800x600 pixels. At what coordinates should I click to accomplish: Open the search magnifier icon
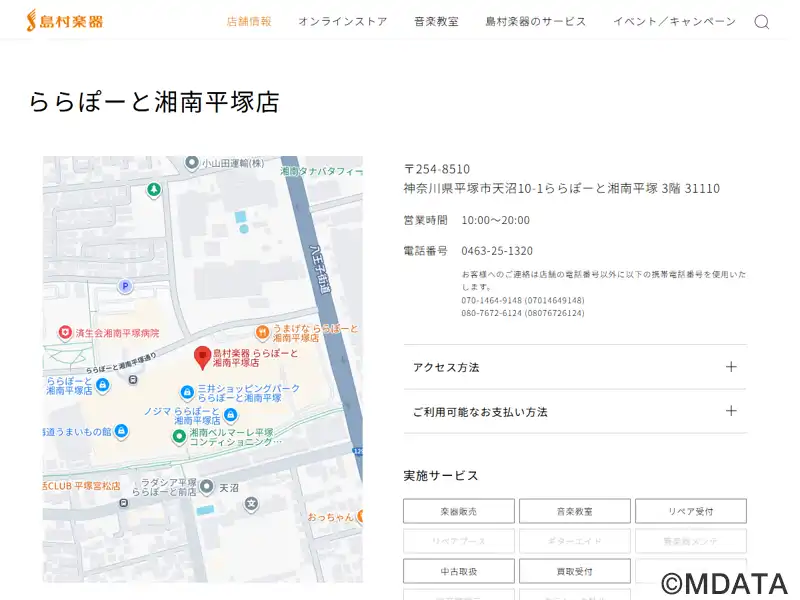pyautogui.click(x=761, y=22)
